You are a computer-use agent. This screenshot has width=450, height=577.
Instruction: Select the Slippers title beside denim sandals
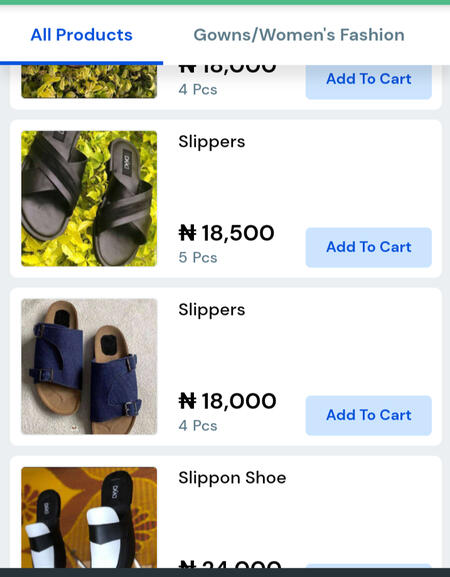[212, 310]
